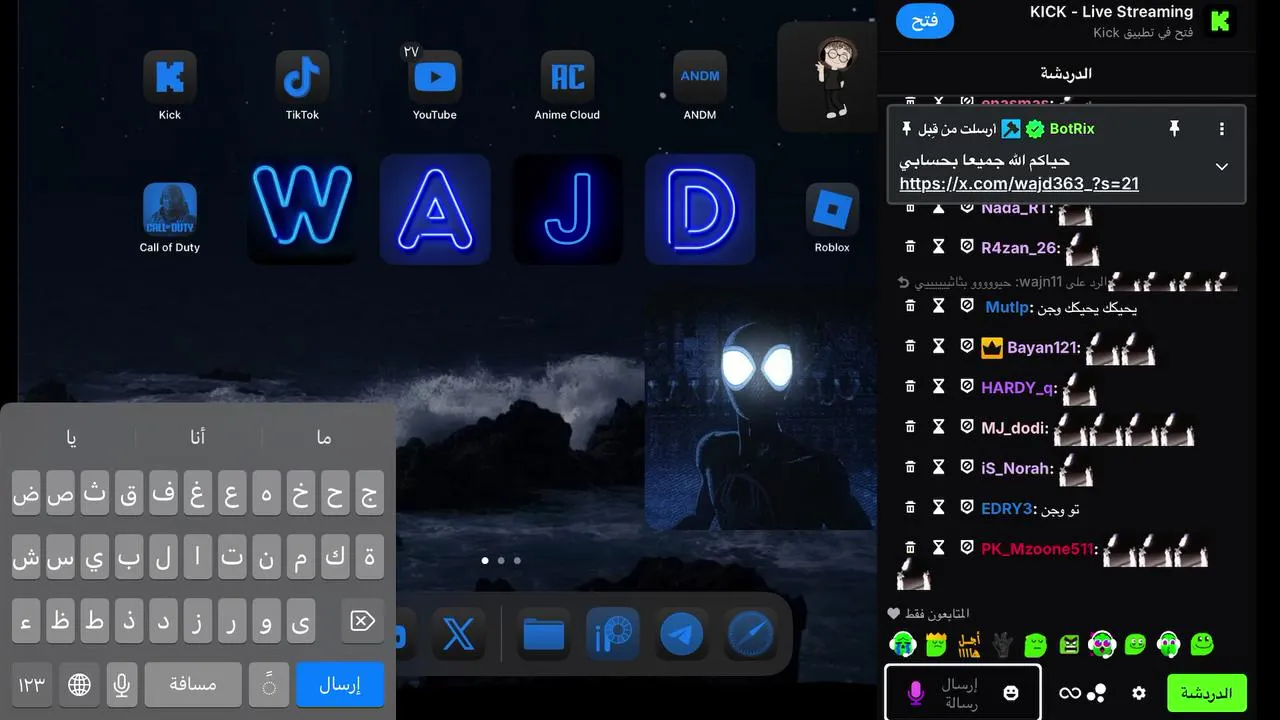The width and height of the screenshot is (1280, 720).
Task: Insert the black hand emote
Action: (x=1003, y=643)
